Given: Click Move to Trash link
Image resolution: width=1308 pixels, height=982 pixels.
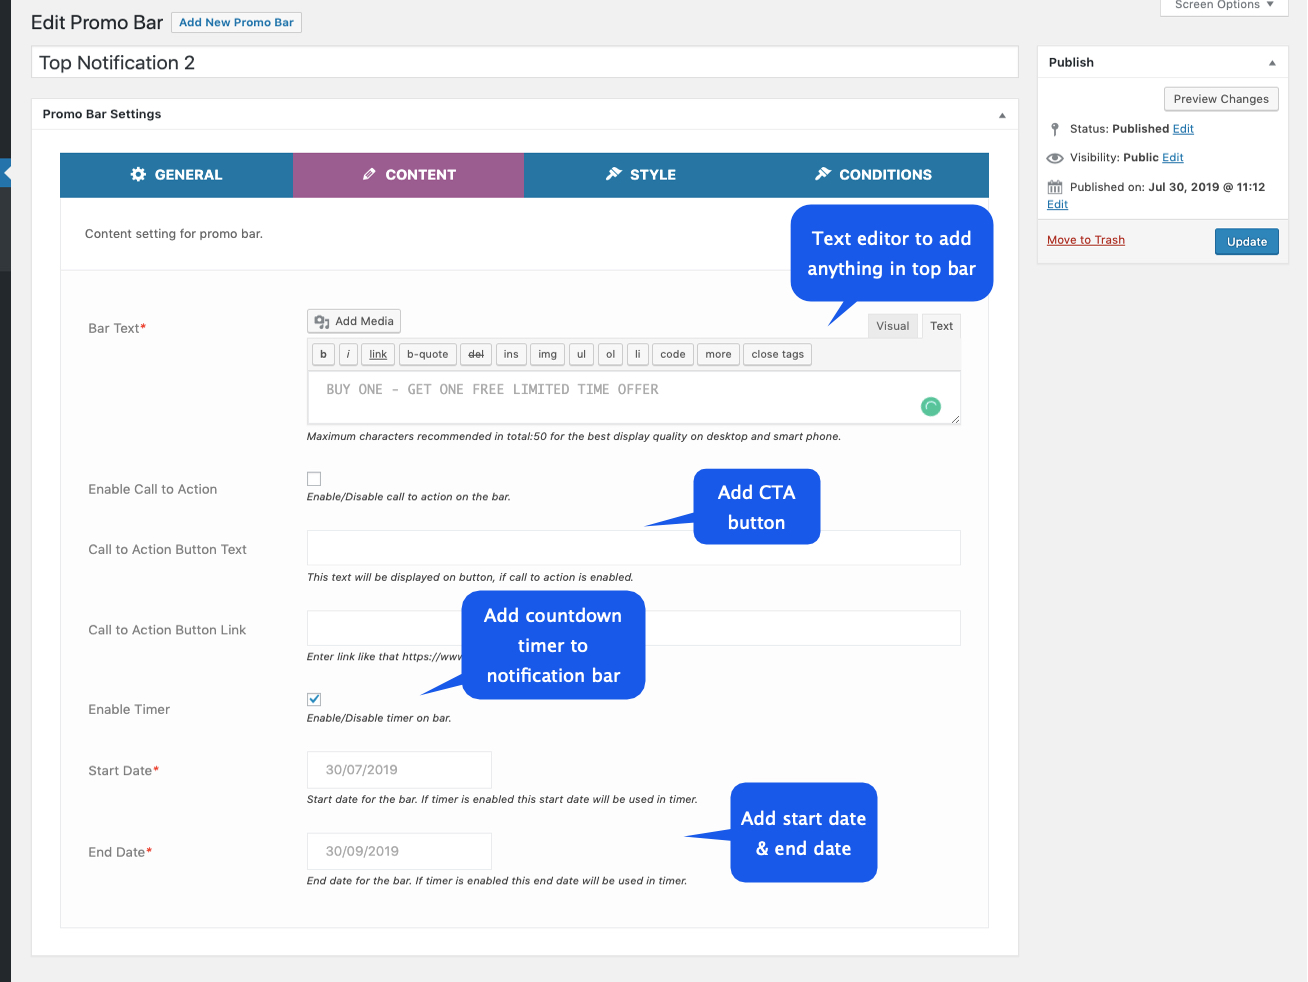Looking at the screenshot, I should pos(1086,240).
